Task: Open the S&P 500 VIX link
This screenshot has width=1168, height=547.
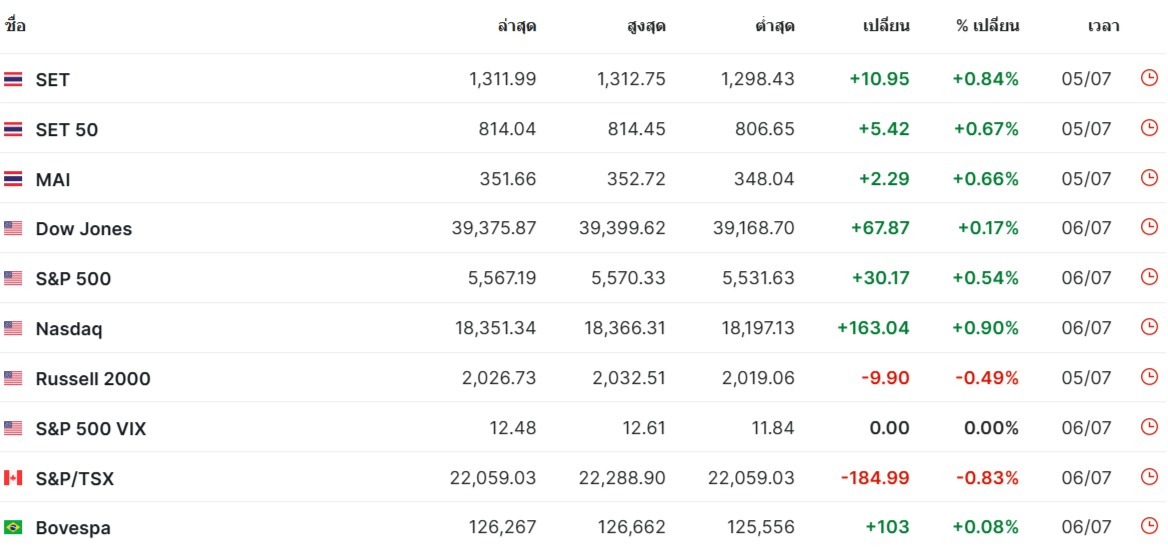Action: click(x=91, y=429)
